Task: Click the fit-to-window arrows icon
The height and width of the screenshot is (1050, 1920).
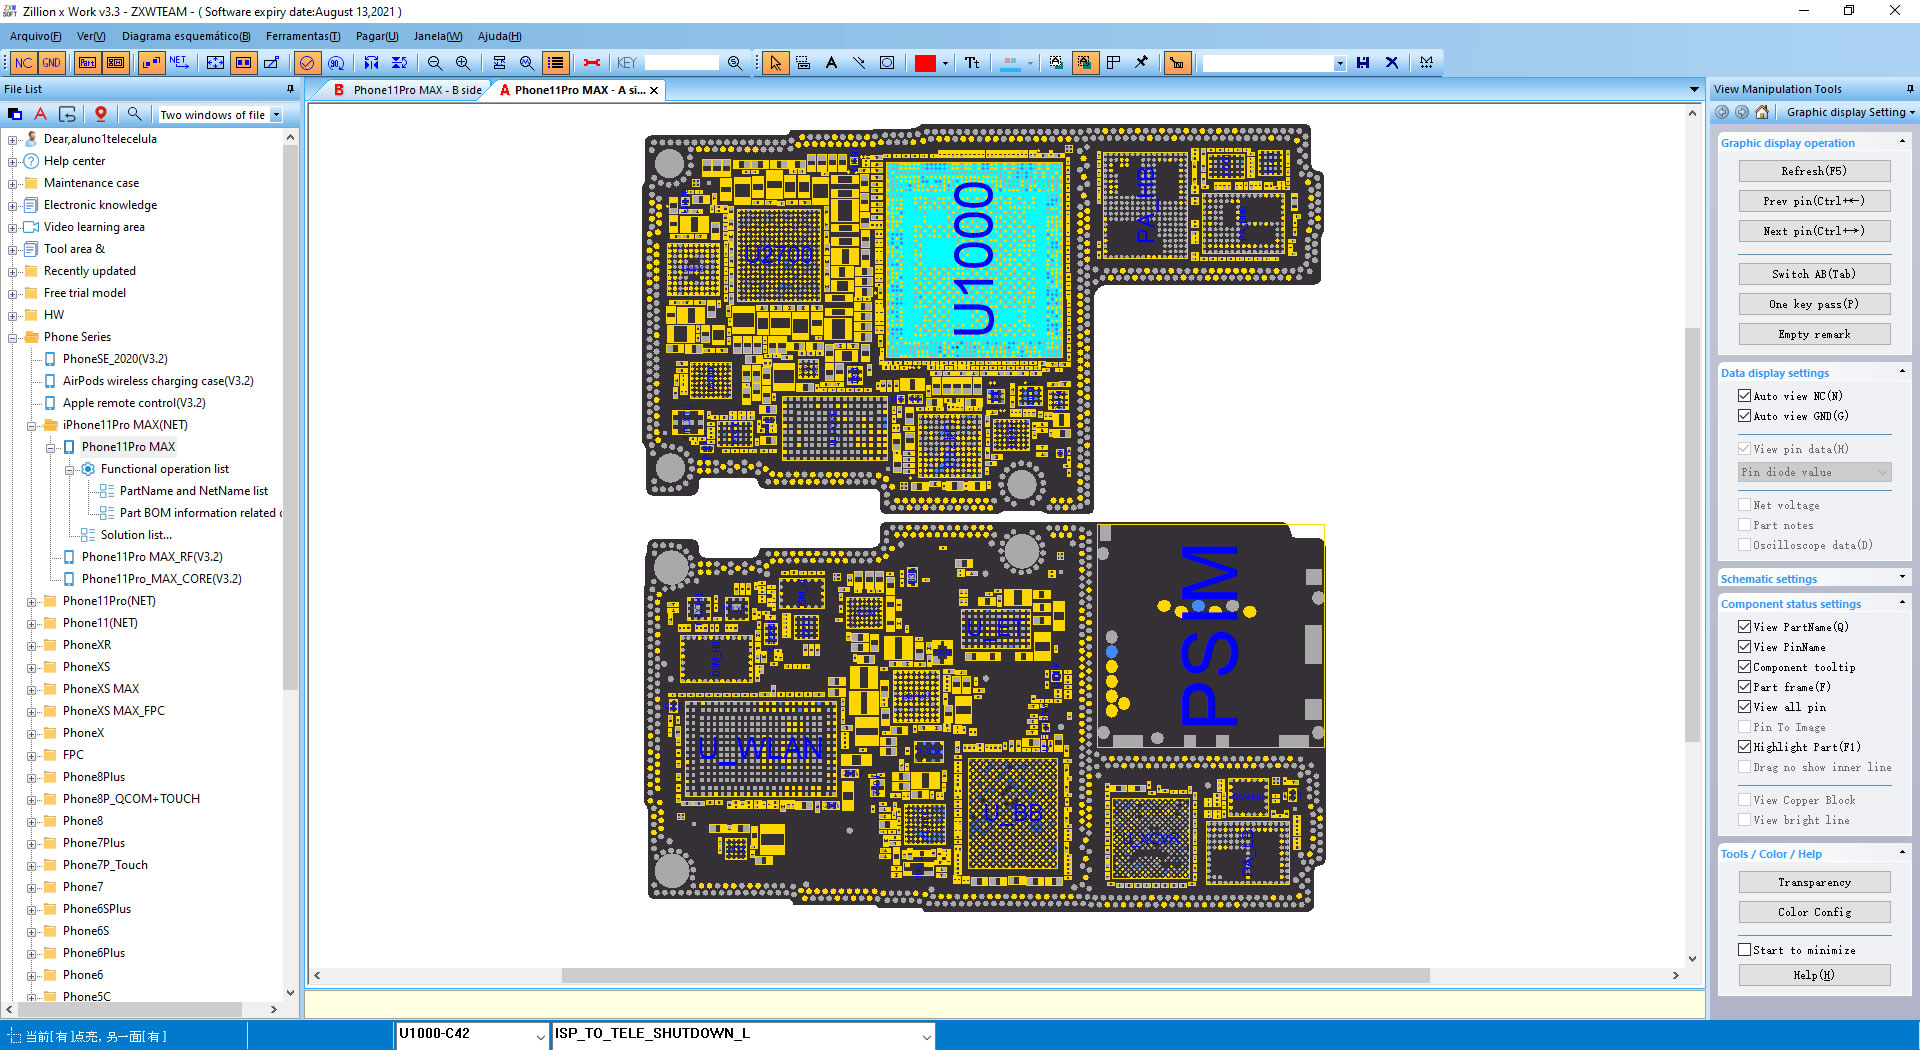Action: (x=215, y=63)
